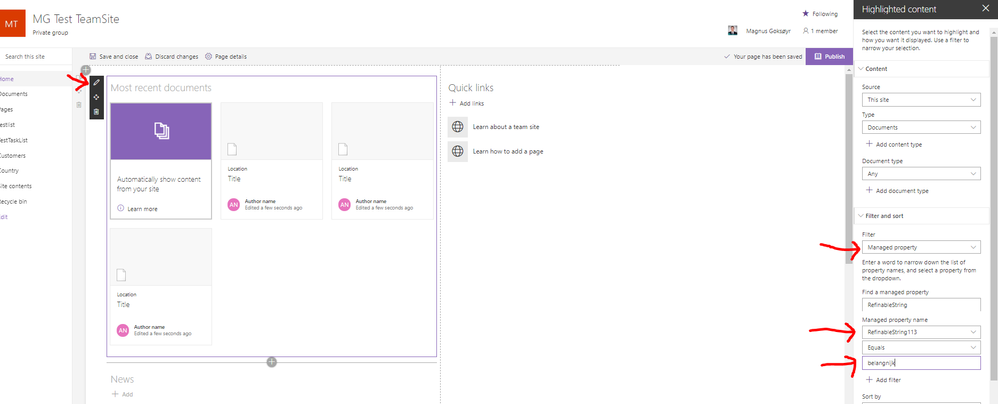Click the delete web part trash icon
The image size is (998, 404).
[97, 112]
